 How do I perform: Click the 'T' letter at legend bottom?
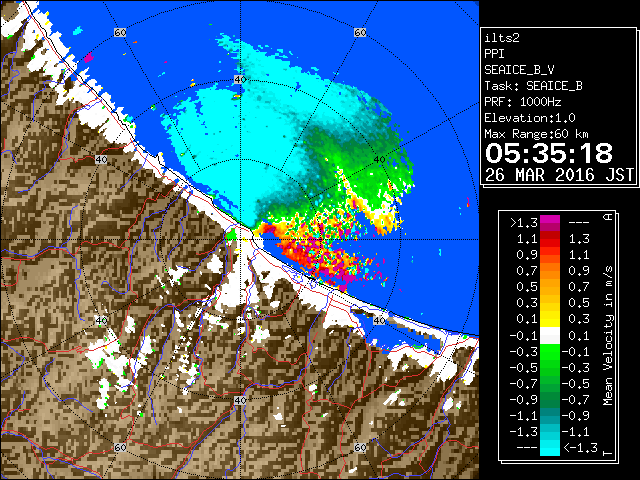pyautogui.click(x=608, y=453)
